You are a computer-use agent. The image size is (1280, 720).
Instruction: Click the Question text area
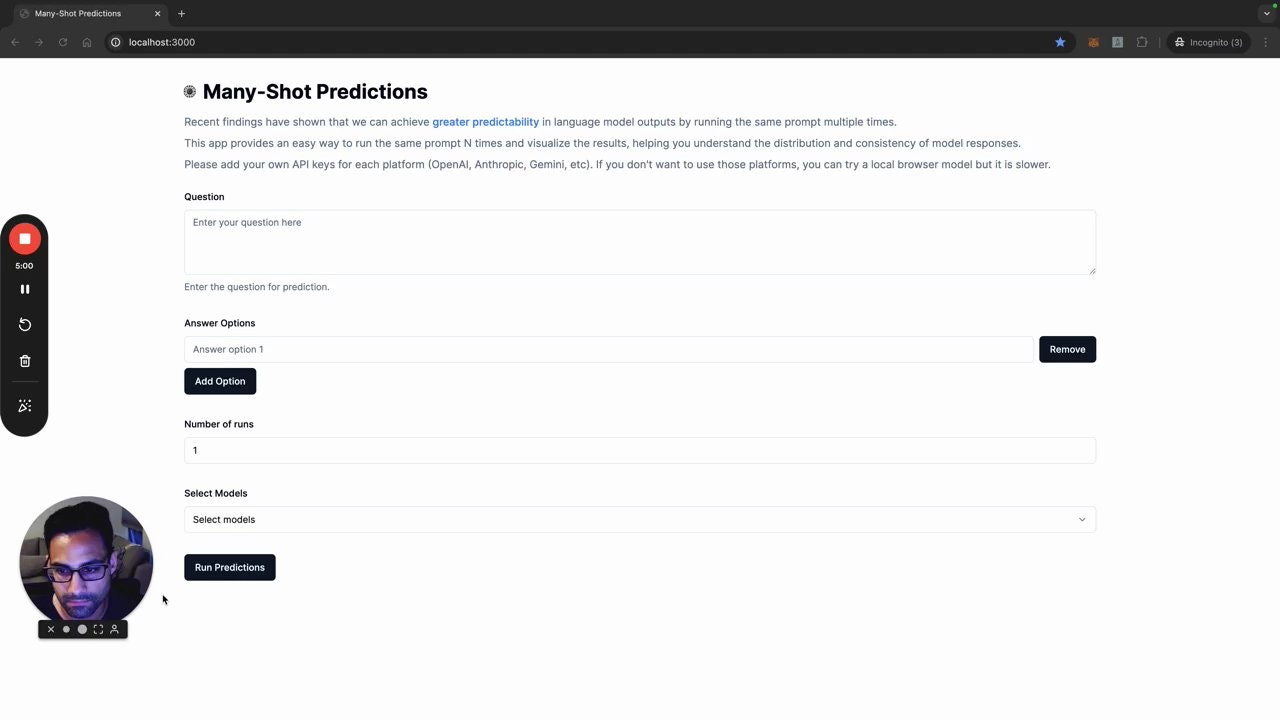click(640, 242)
